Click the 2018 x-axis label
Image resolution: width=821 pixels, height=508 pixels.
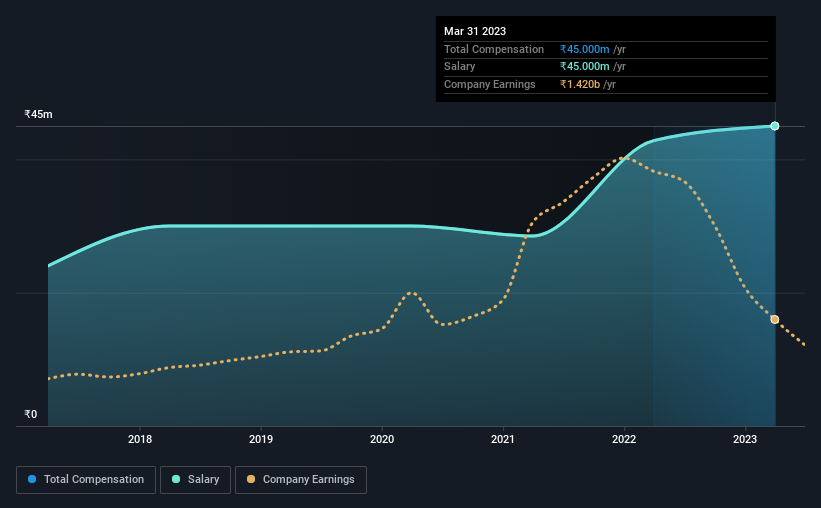[x=140, y=439]
